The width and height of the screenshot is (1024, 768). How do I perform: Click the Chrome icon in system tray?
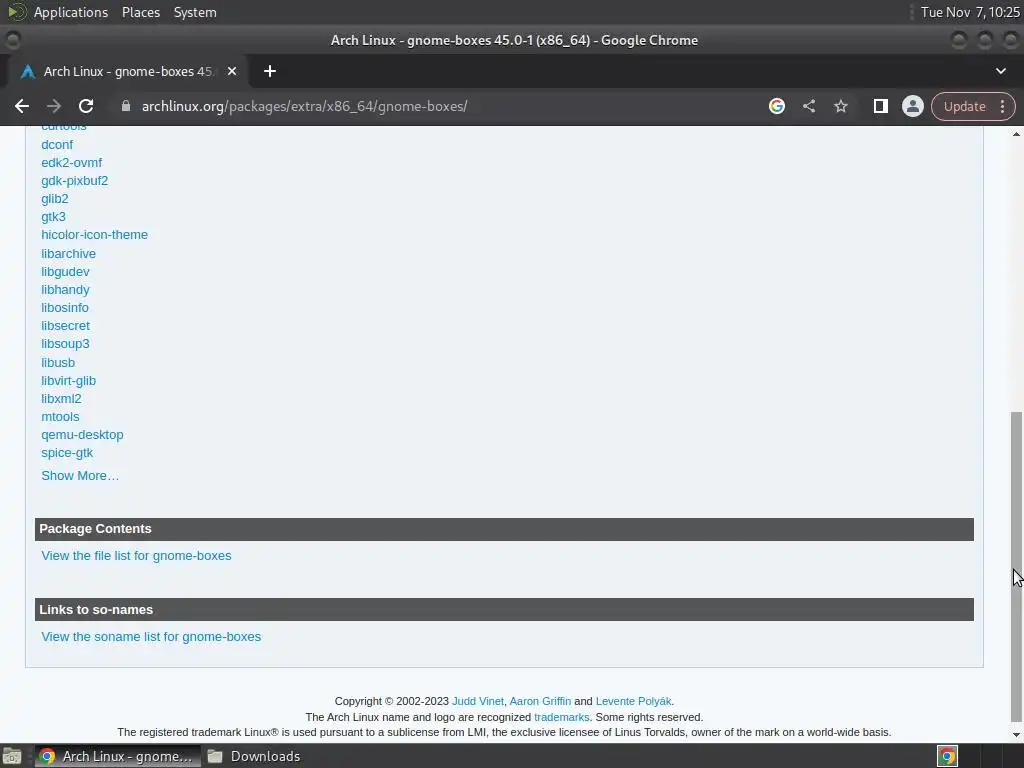(x=947, y=756)
